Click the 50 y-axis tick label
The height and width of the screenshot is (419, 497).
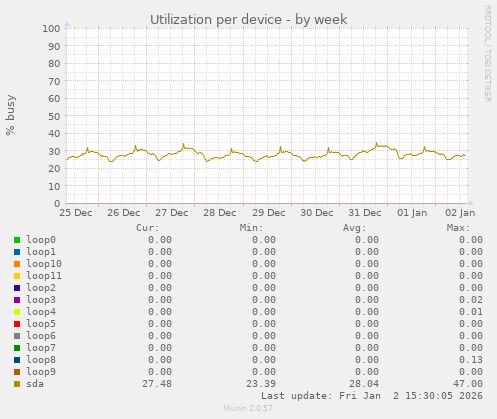pyautogui.click(x=54, y=116)
